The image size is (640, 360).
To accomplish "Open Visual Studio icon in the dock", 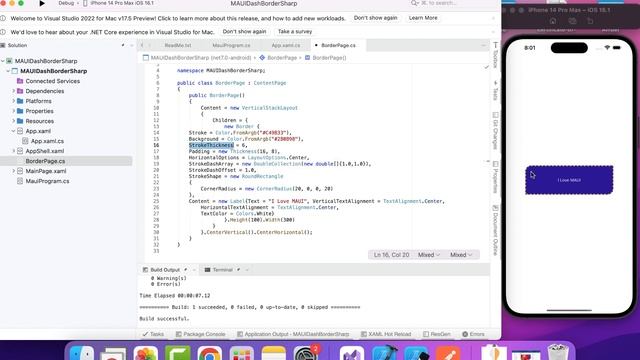I will click(x=352, y=353).
